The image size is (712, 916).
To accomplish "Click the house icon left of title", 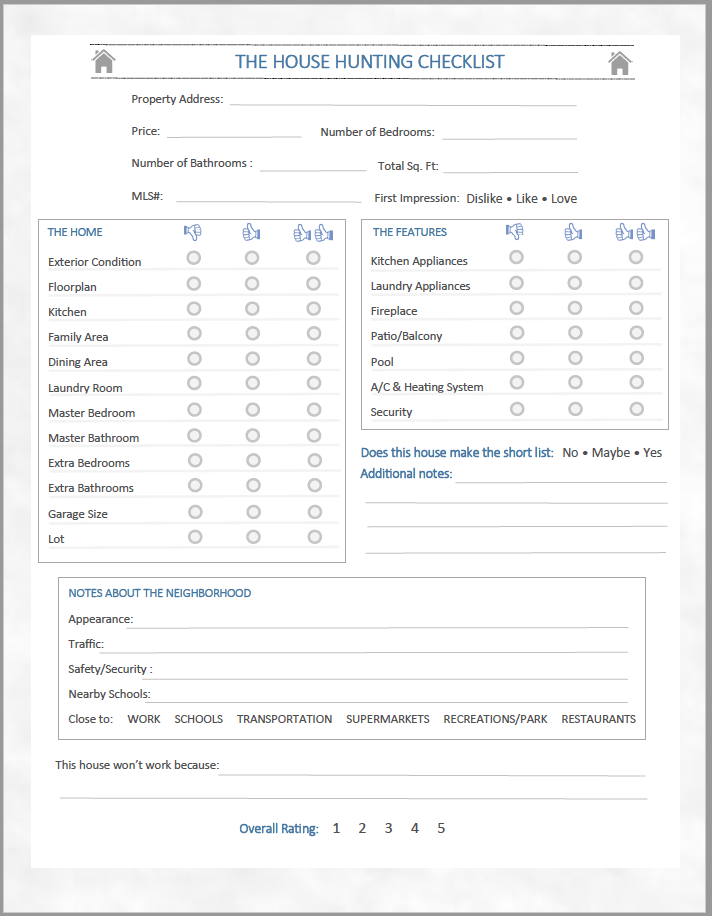I will coord(104,62).
